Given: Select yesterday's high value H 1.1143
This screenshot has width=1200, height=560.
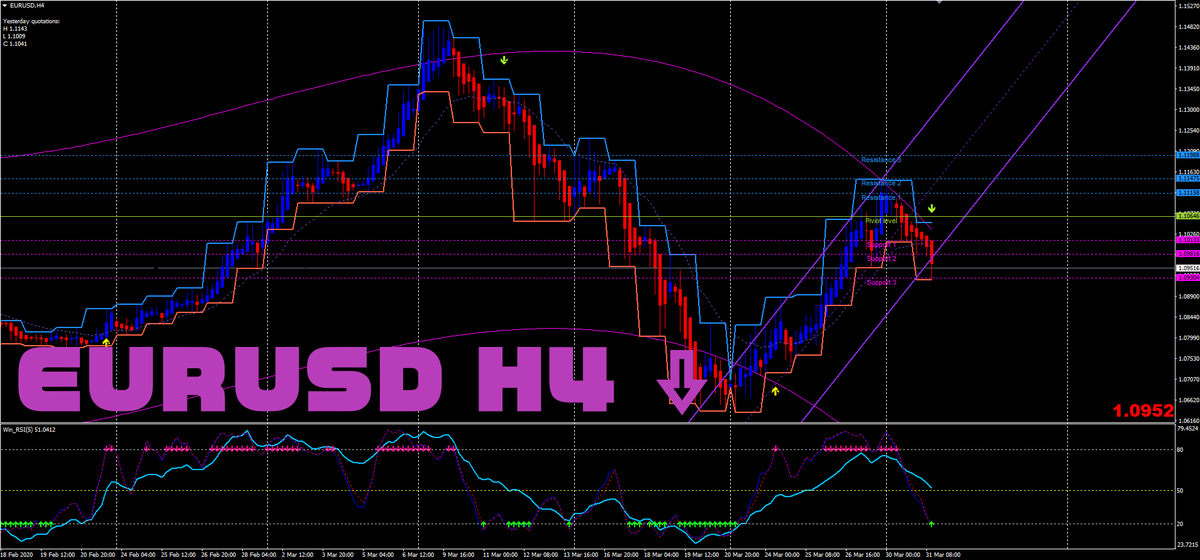Looking at the screenshot, I should (17, 29).
